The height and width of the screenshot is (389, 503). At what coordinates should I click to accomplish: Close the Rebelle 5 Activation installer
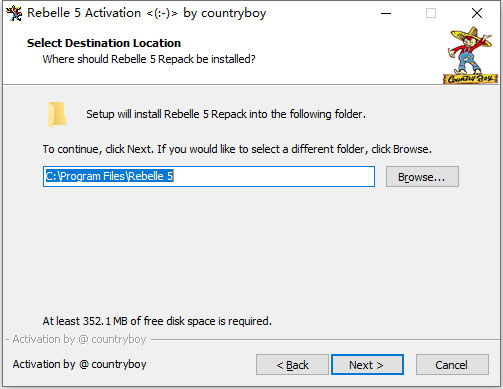click(x=477, y=13)
